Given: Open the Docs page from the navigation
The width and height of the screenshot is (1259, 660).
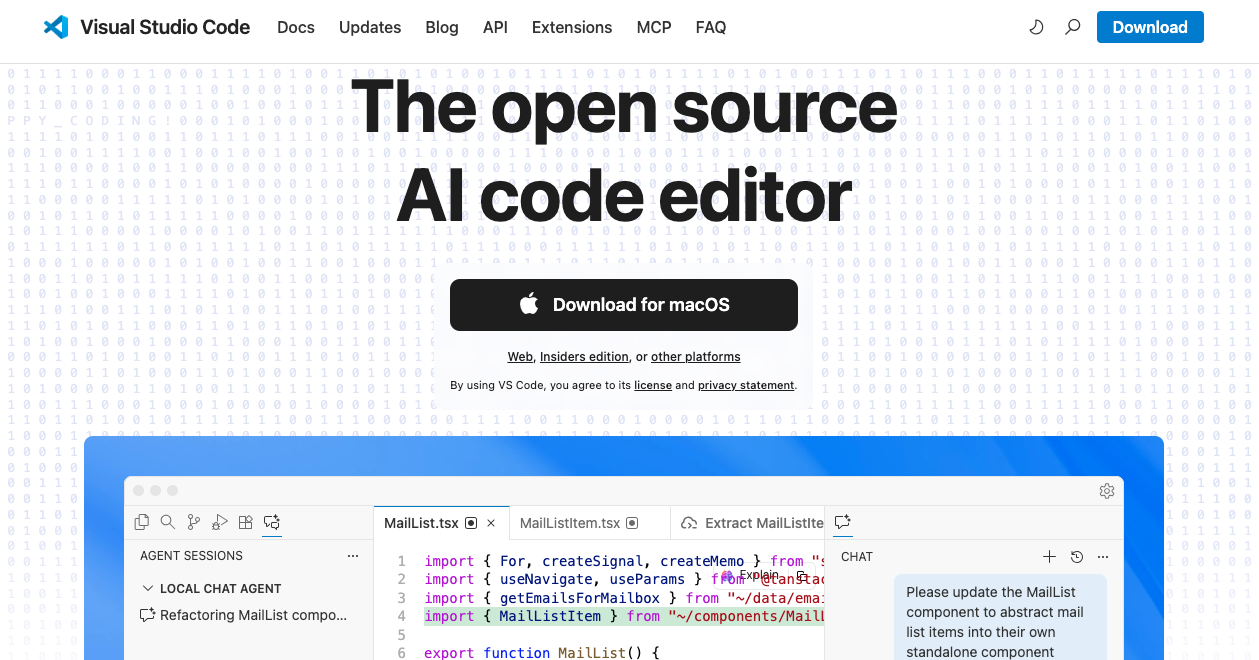Looking at the screenshot, I should (x=295, y=27).
